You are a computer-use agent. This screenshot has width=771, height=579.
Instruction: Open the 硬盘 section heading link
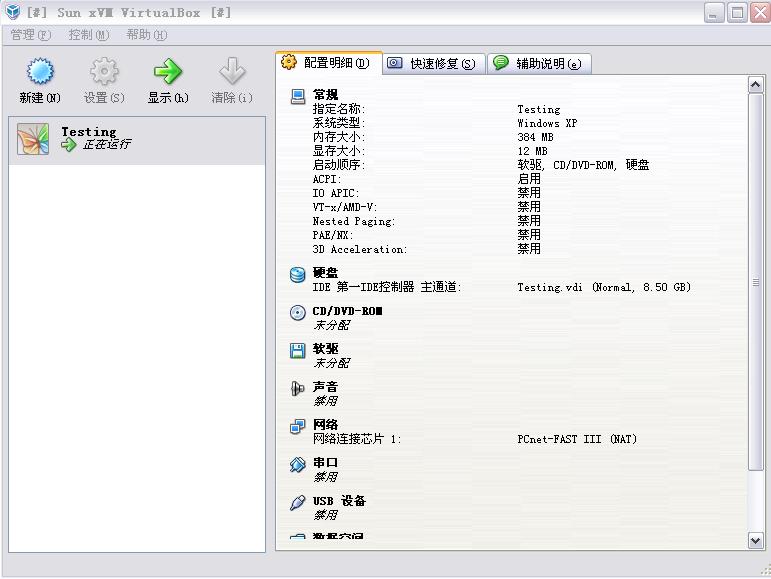pos(326,273)
